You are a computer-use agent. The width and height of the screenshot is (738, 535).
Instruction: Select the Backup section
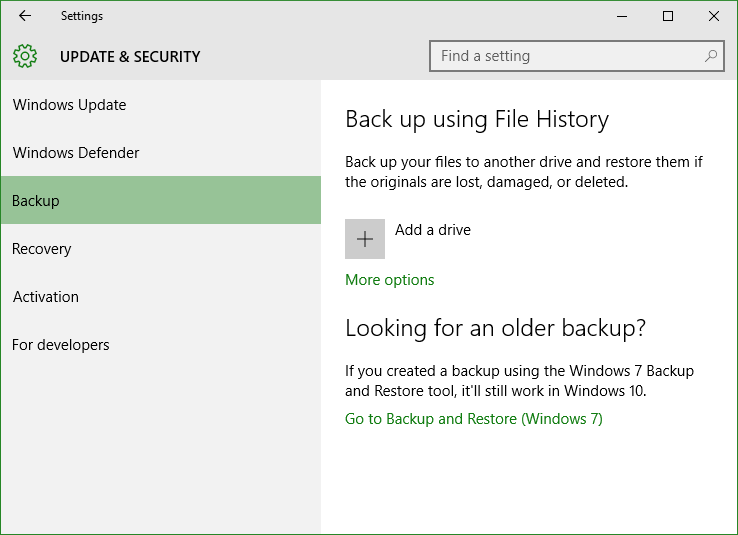pyautogui.click(x=161, y=200)
